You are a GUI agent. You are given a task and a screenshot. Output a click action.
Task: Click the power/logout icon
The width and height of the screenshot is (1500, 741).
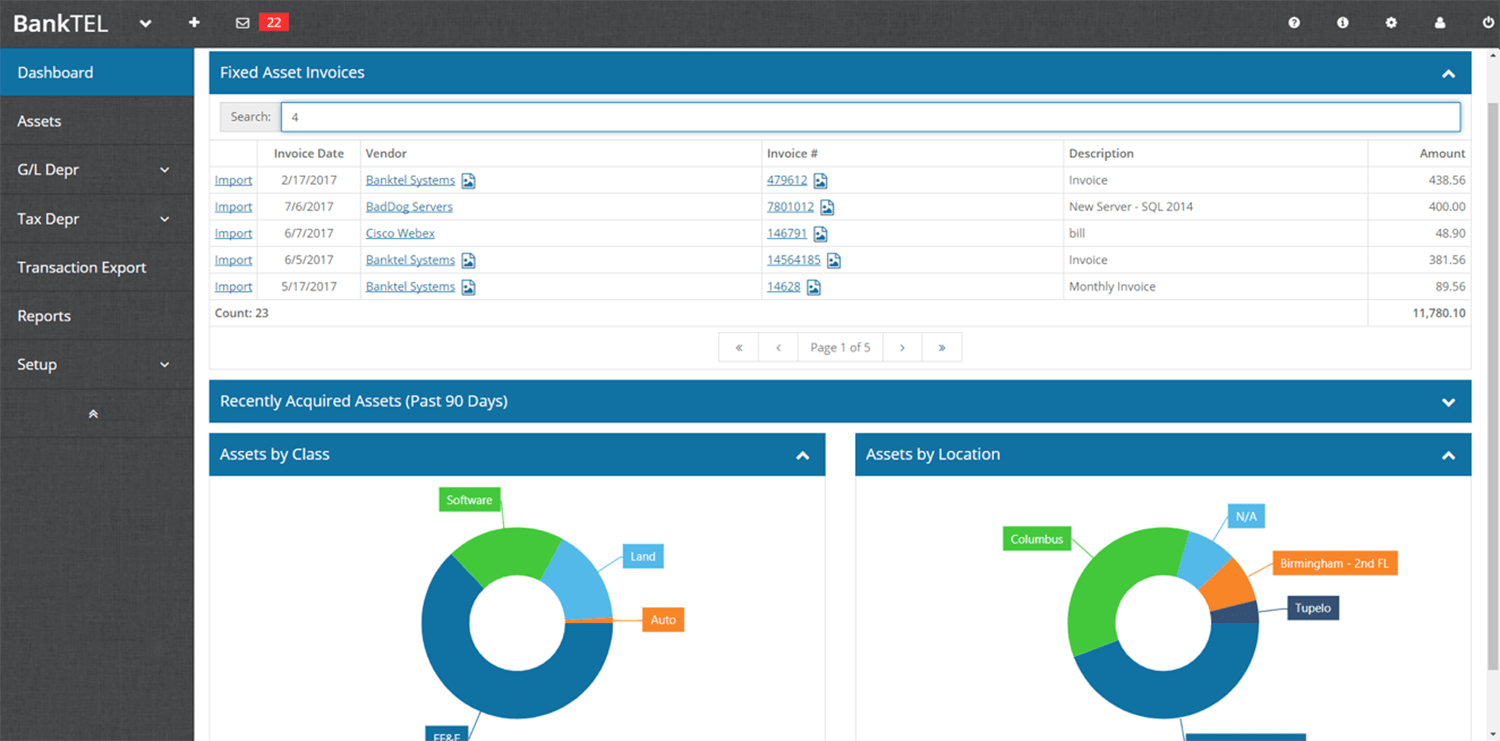coord(1487,22)
